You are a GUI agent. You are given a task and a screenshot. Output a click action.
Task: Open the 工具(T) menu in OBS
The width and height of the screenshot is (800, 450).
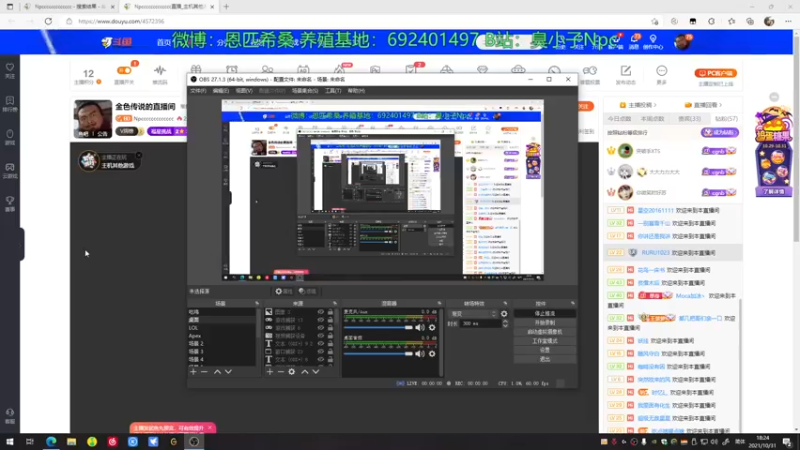[x=333, y=91]
